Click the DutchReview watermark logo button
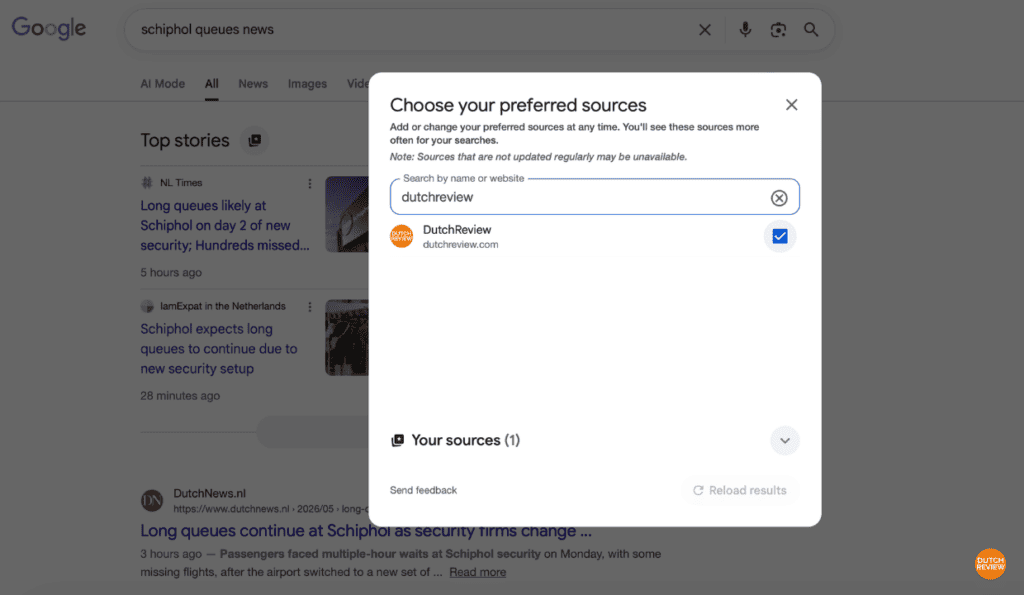 [990, 564]
